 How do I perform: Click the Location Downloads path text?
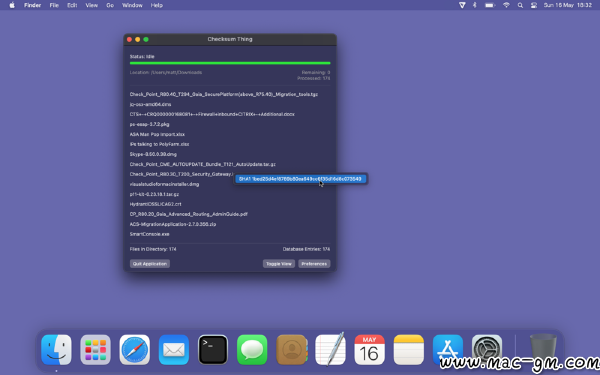[x=166, y=72]
